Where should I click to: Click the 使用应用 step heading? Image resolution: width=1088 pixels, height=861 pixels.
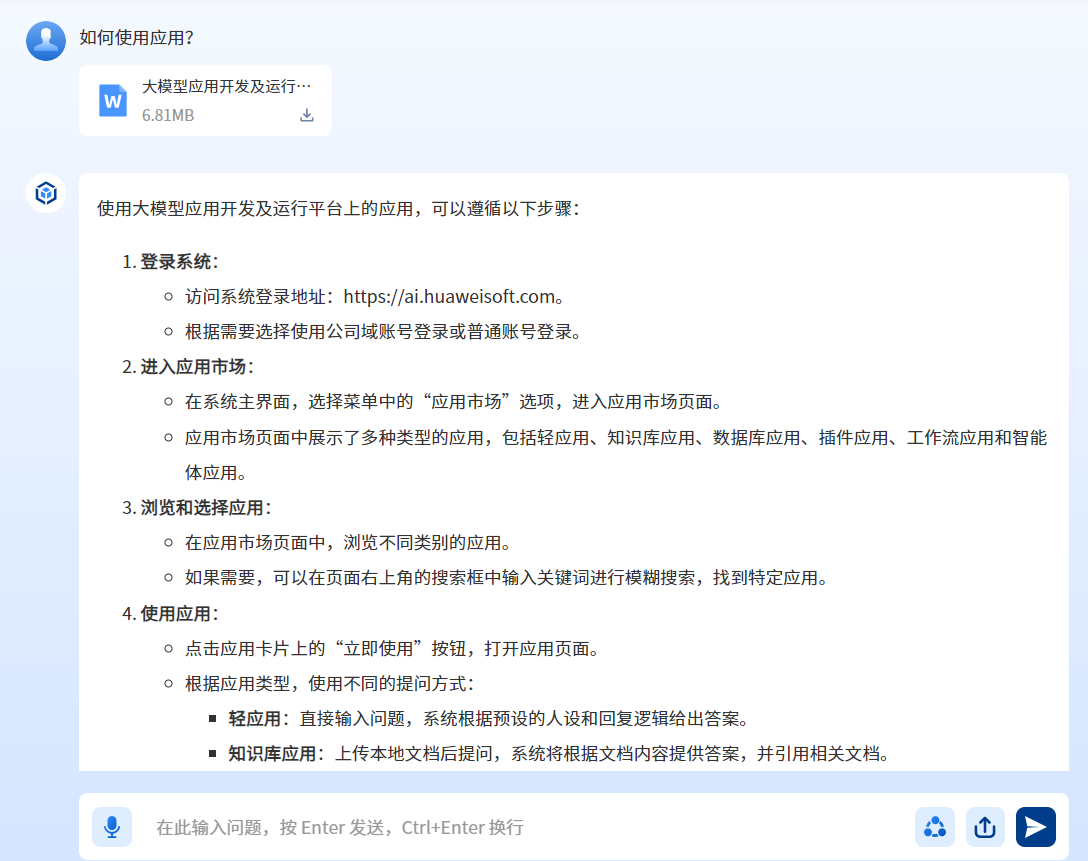pos(176,613)
